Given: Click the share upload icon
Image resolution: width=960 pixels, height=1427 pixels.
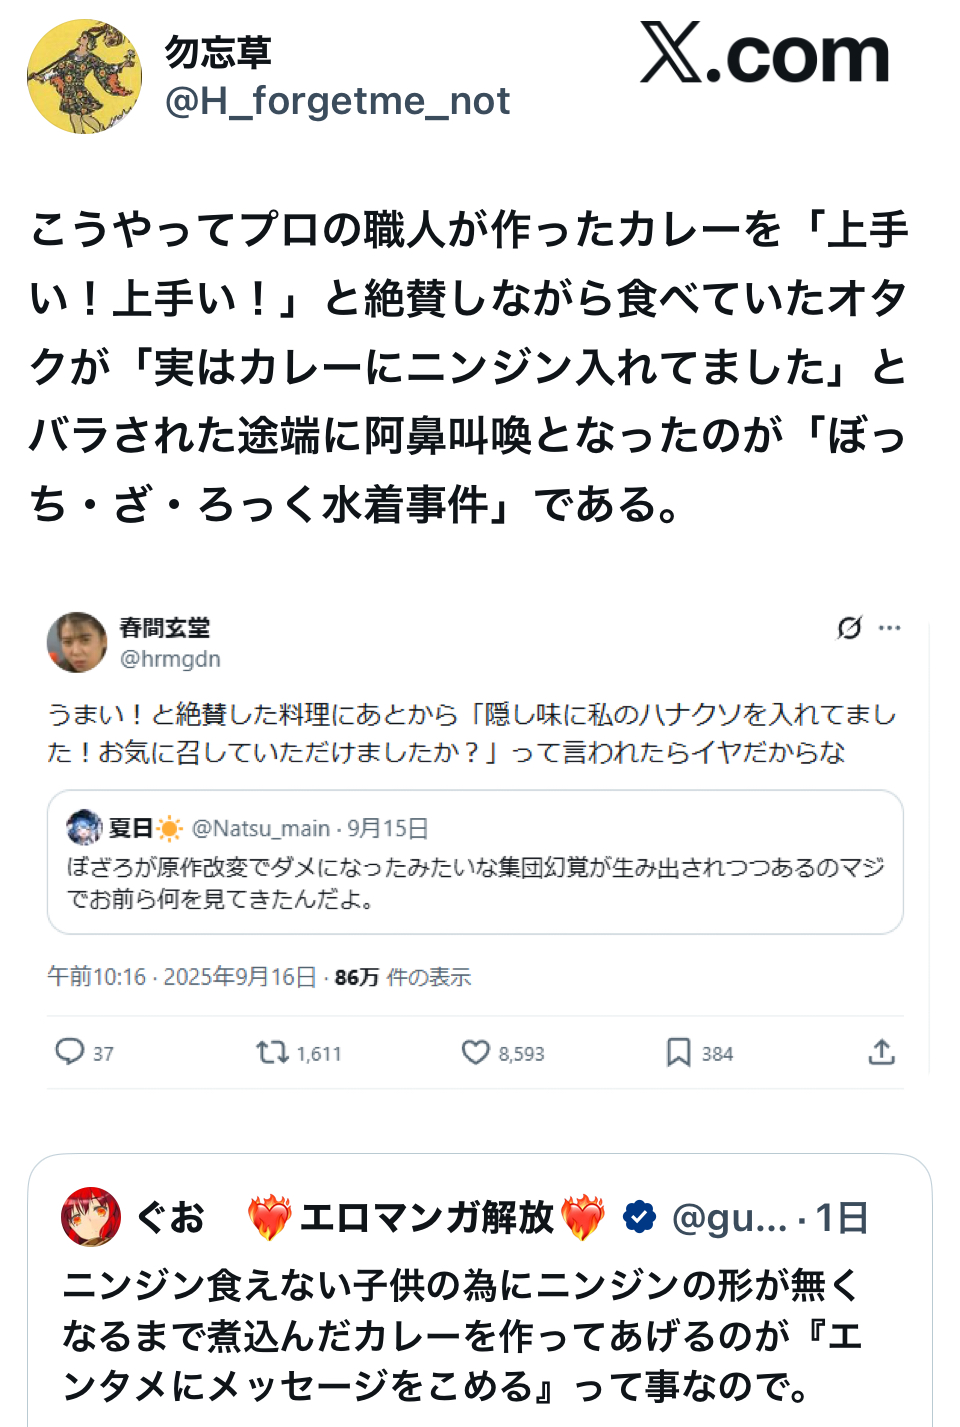Looking at the screenshot, I should click(881, 1052).
